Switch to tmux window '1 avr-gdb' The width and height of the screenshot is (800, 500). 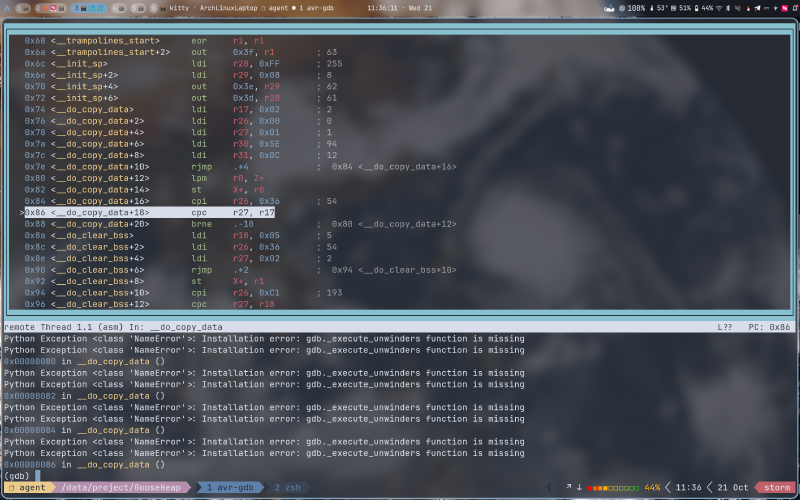(x=230, y=487)
